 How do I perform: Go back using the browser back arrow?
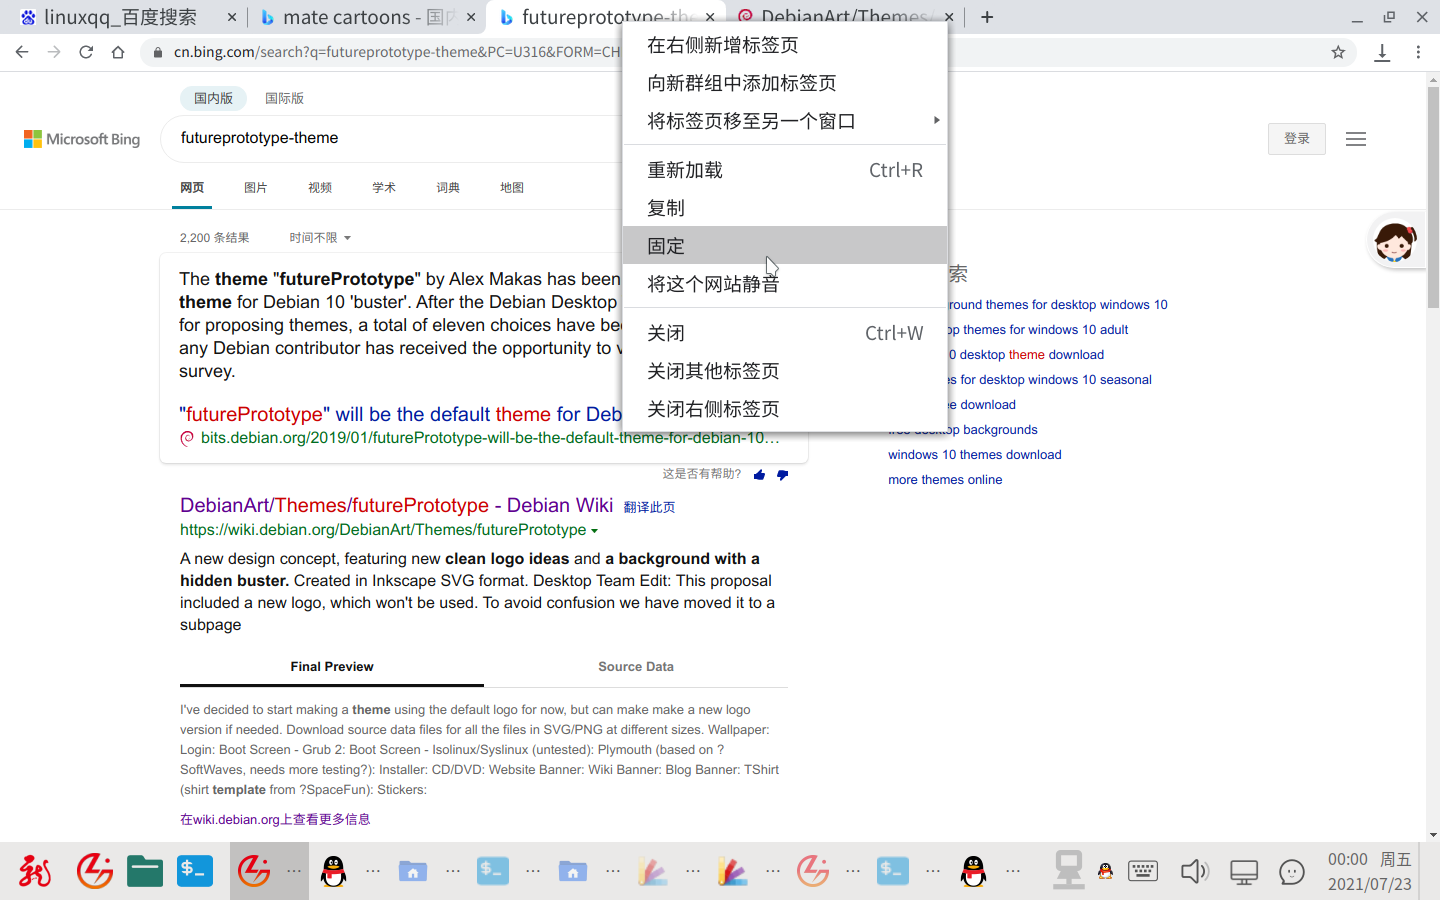(x=22, y=52)
